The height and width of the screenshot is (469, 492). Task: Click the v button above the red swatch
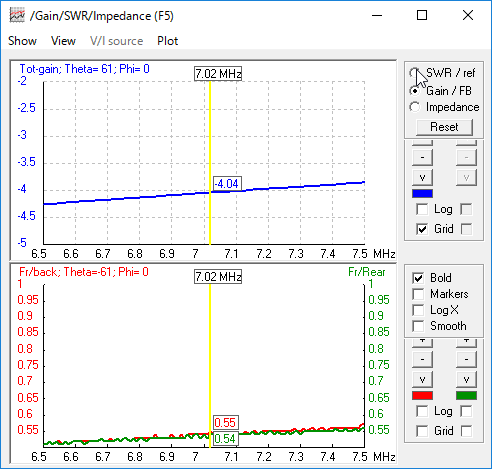point(422,379)
